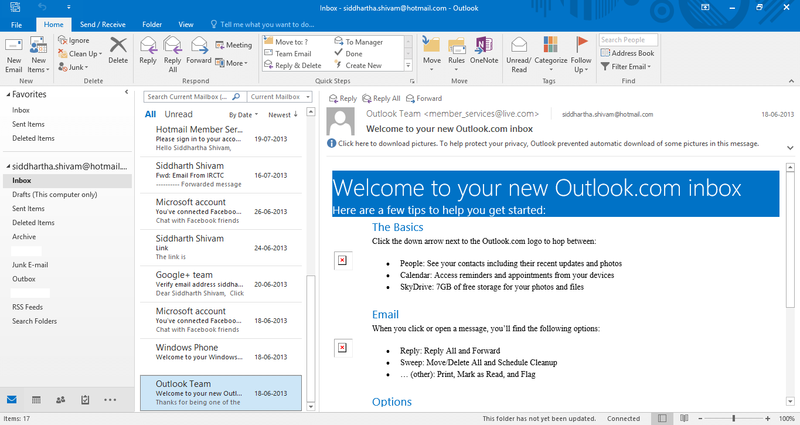Click the Search People field

pyautogui.click(x=628, y=40)
